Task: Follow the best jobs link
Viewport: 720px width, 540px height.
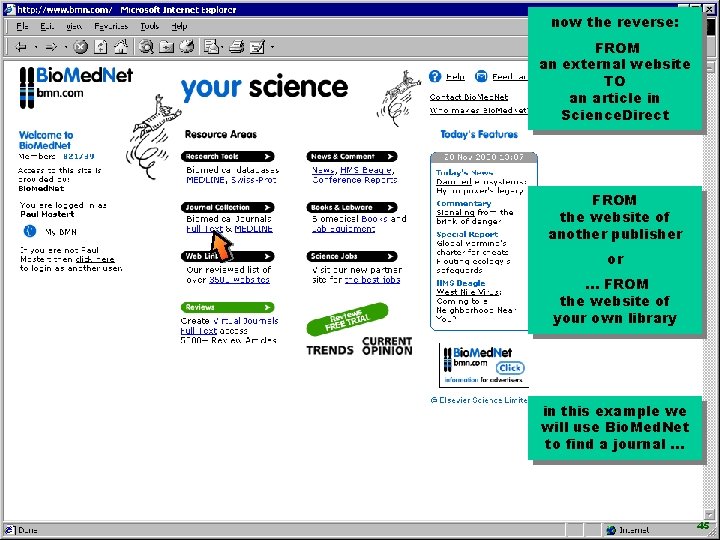Action: pos(372,280)
